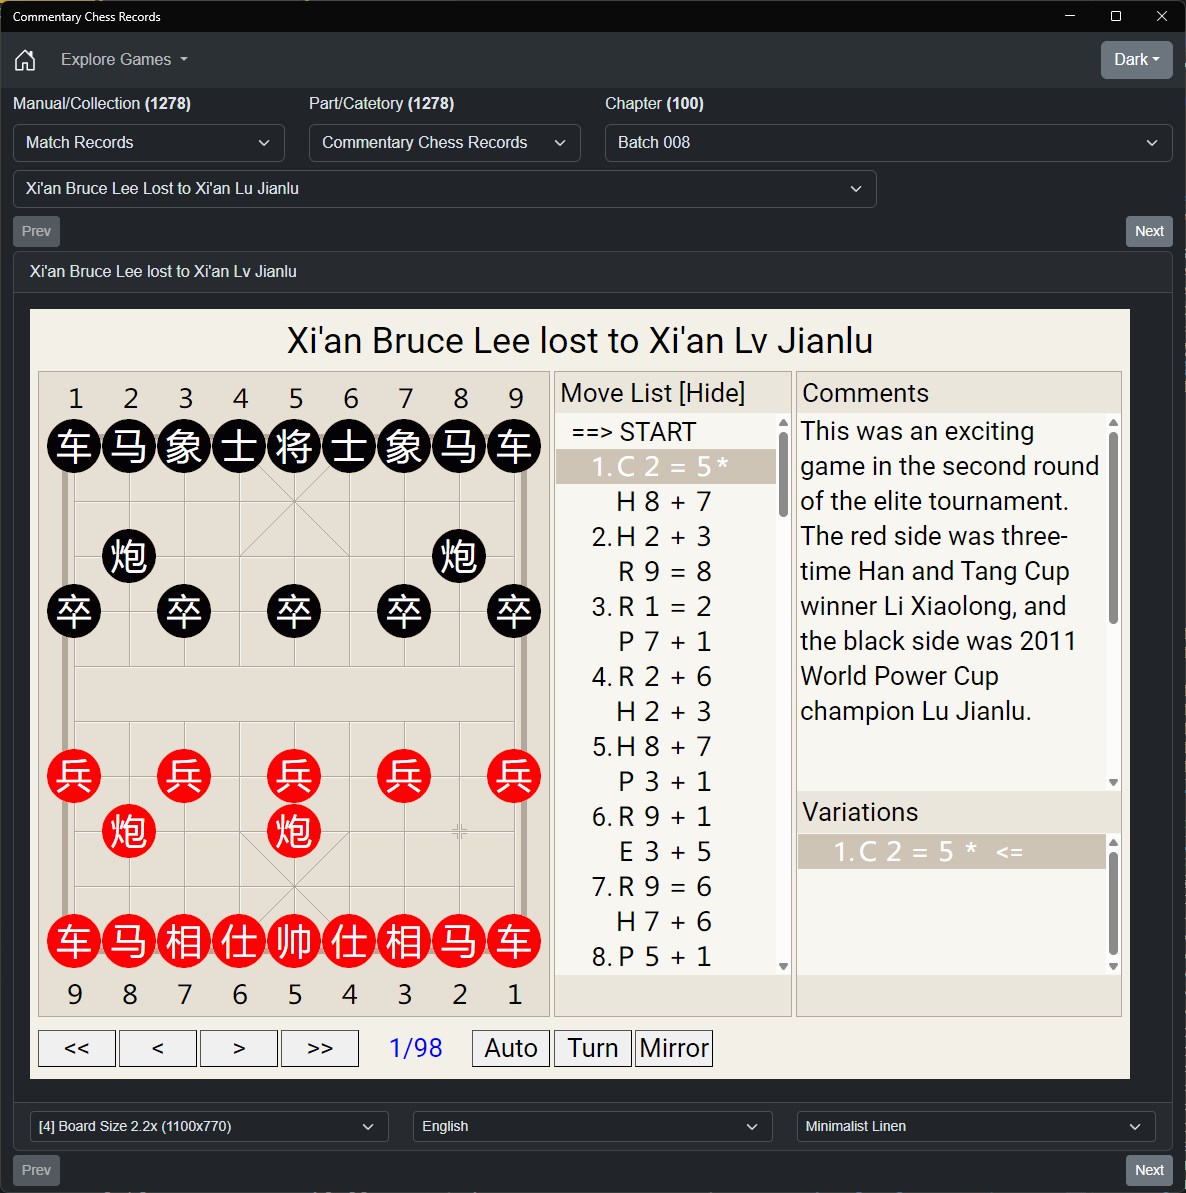Click the move list scrollbar thumb
The image size is (1186, 1193).
(784, 475)
